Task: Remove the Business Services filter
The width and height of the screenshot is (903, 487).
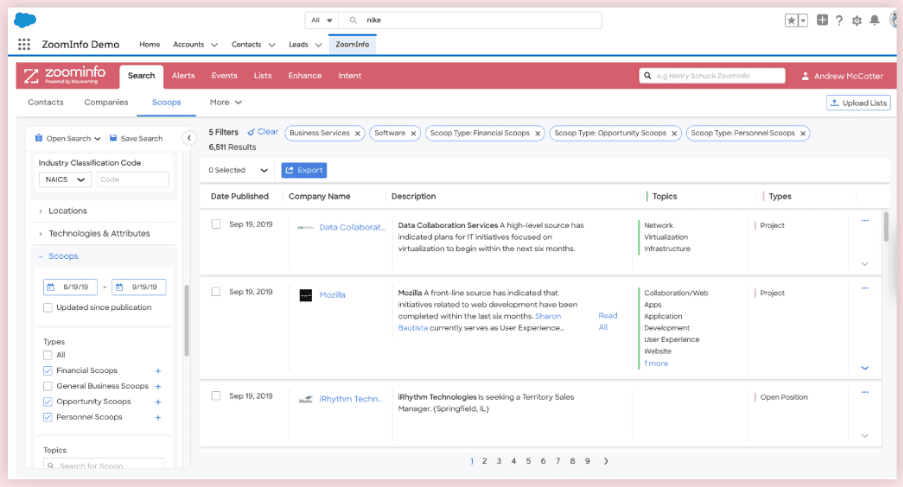Action: [x=358, y=134]
